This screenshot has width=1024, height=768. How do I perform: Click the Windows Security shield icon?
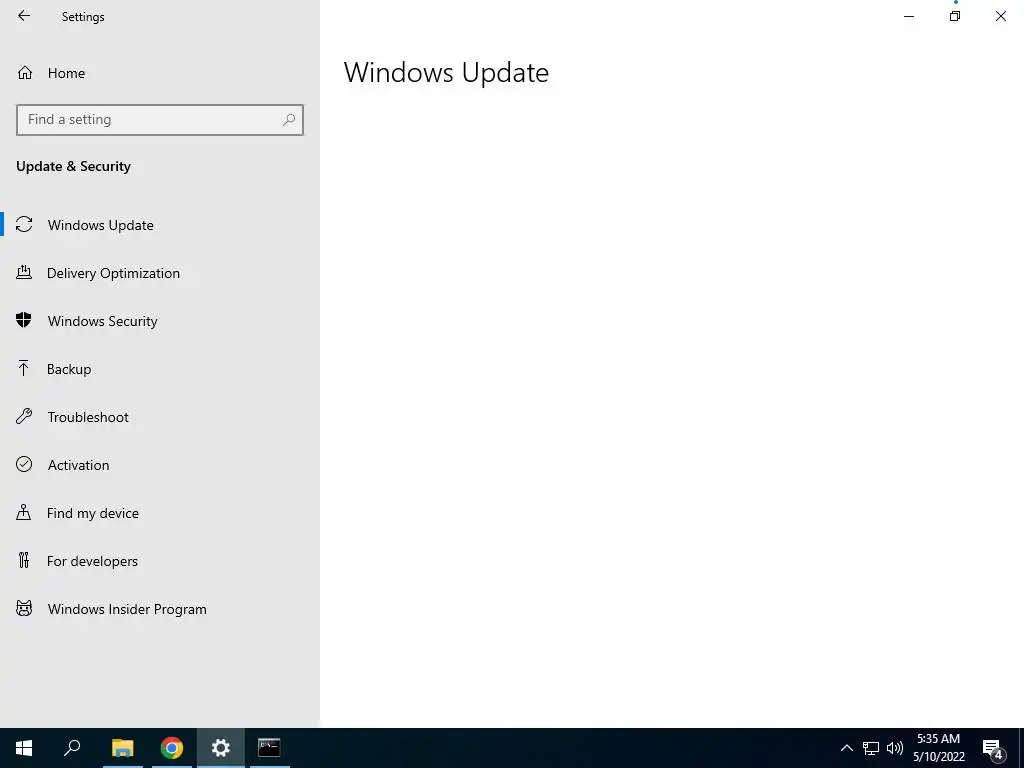[24, 320]
